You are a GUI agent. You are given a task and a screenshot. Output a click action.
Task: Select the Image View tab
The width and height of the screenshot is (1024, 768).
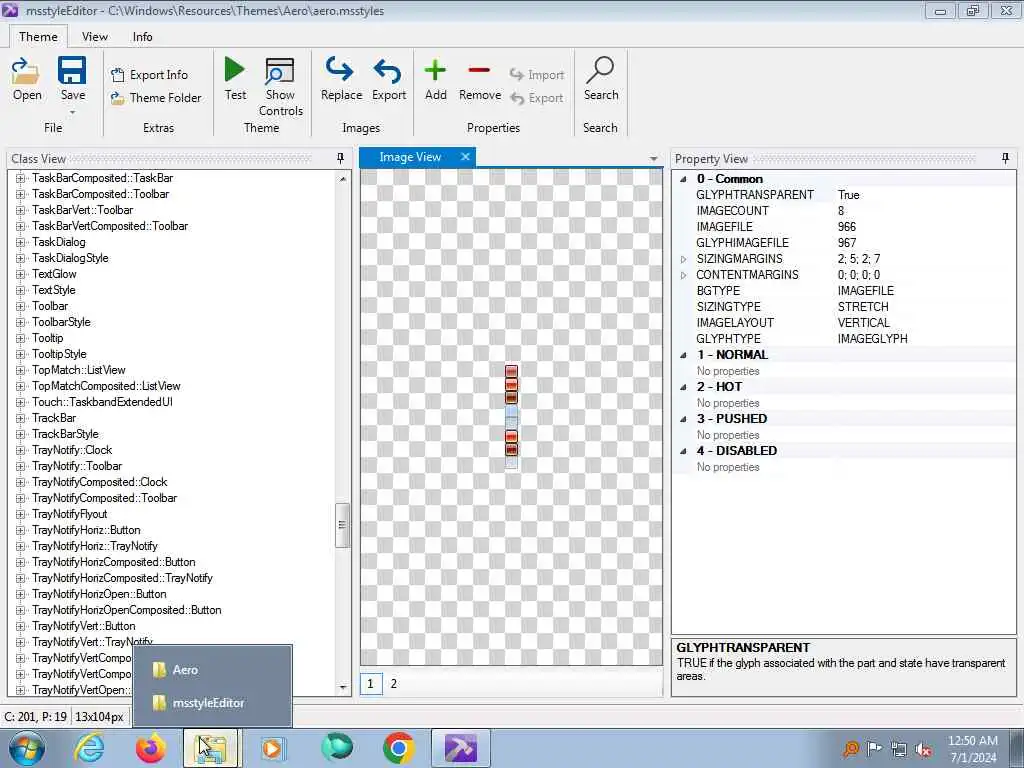(410, 157)
